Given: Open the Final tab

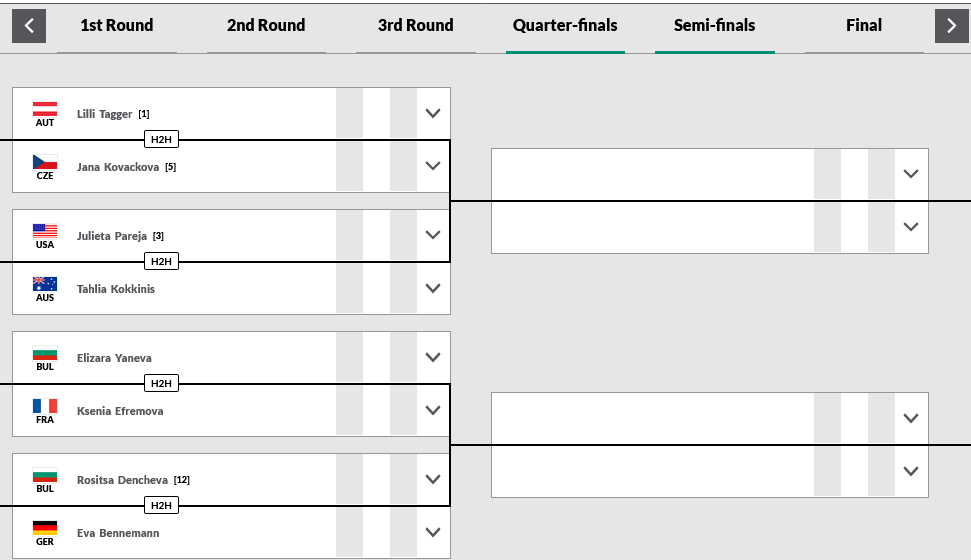Looking at the screenshot, I should 864,25.
